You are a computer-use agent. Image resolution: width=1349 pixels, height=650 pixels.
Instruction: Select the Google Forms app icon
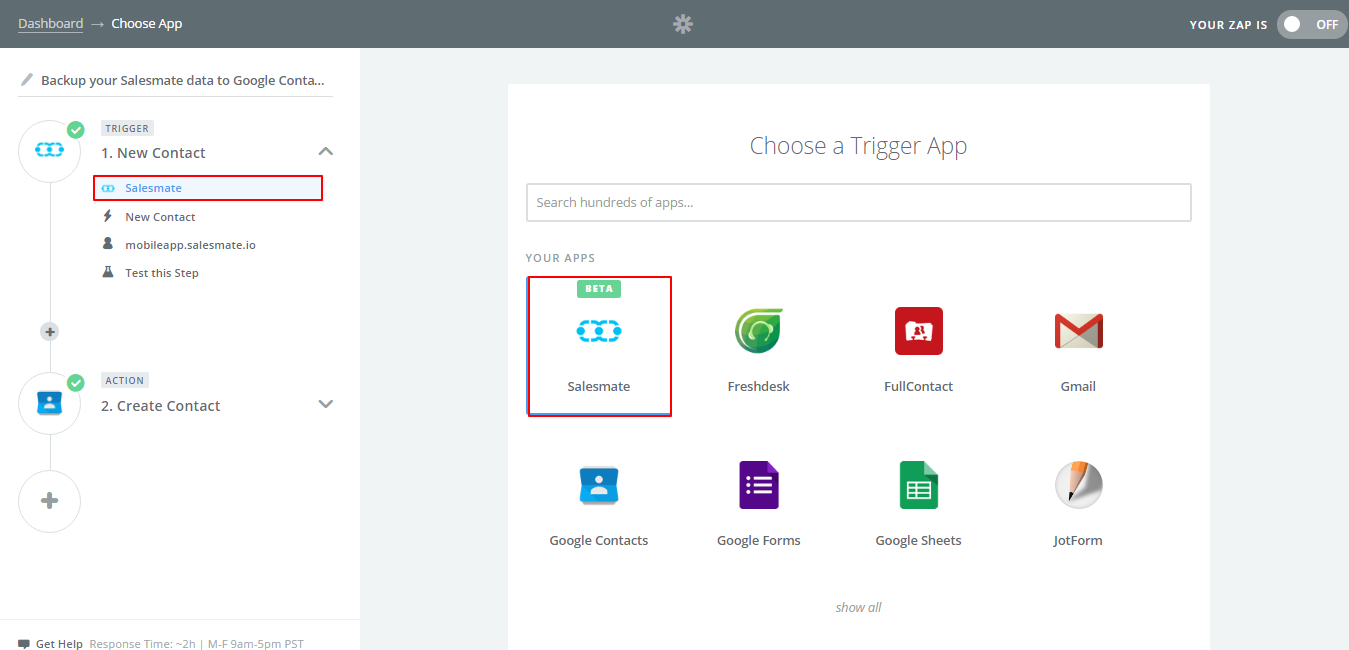pos(759,485)
